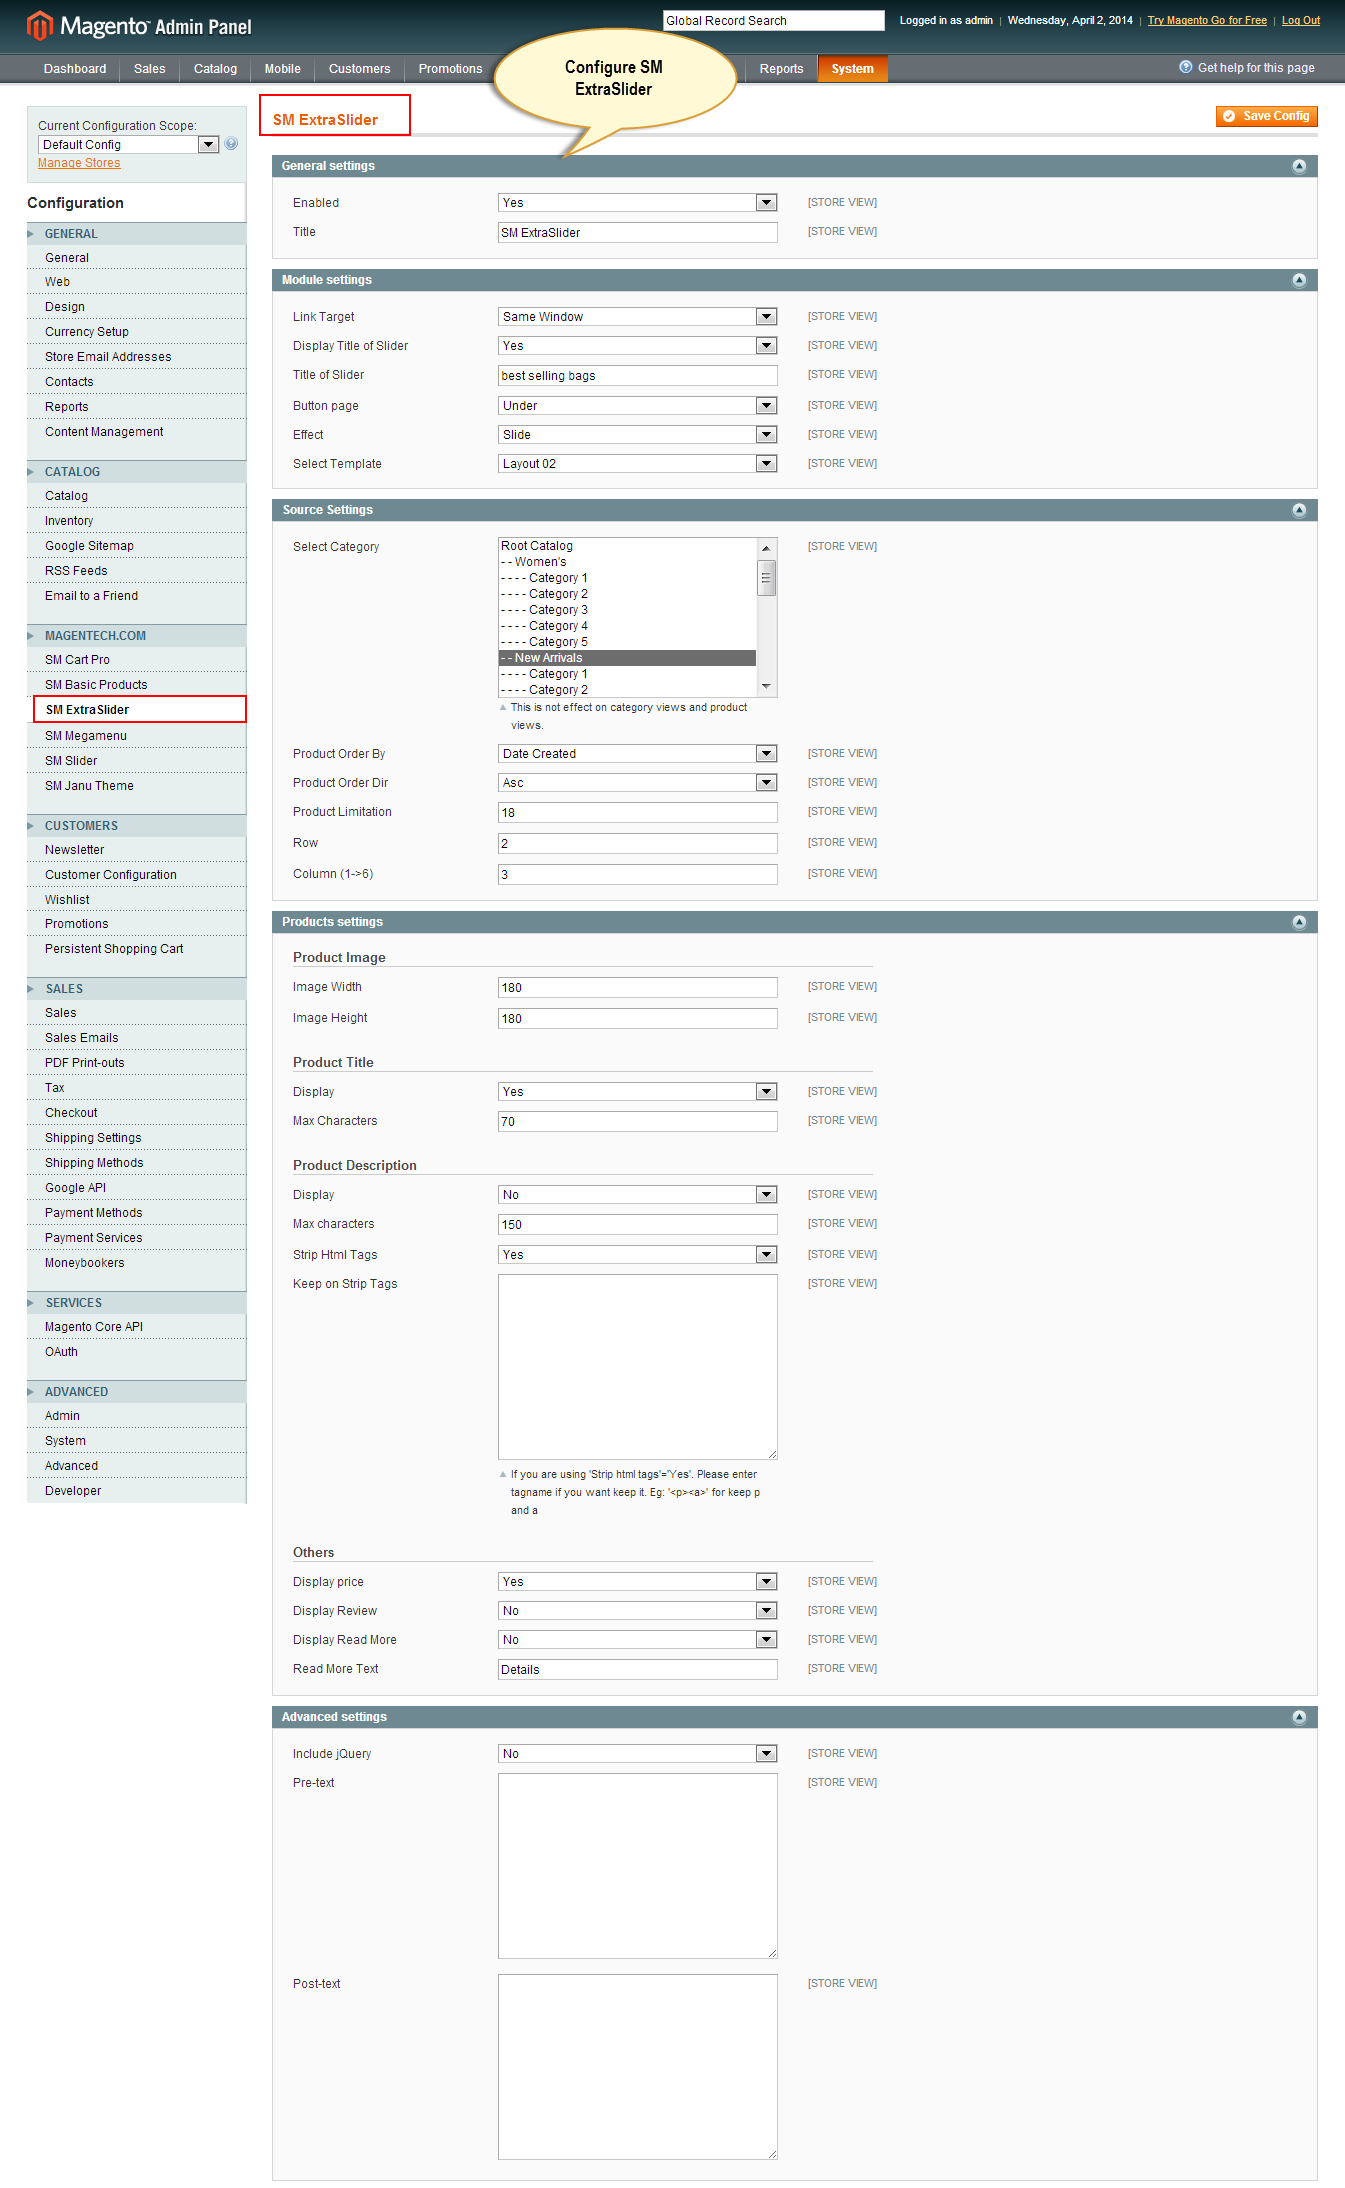Open the Enabled dropdown
The image size is (1345, 2188).
638,203
